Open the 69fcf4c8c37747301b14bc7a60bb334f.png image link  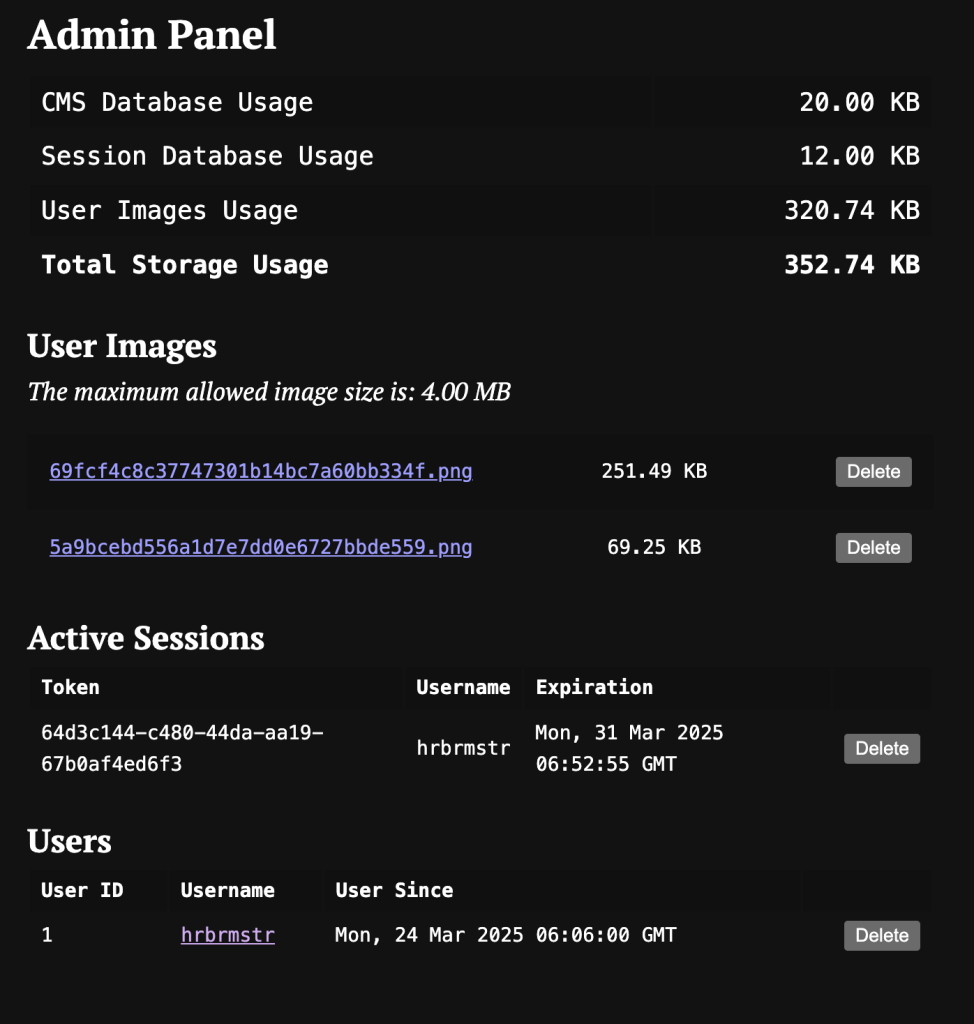[x=260, y=471]
